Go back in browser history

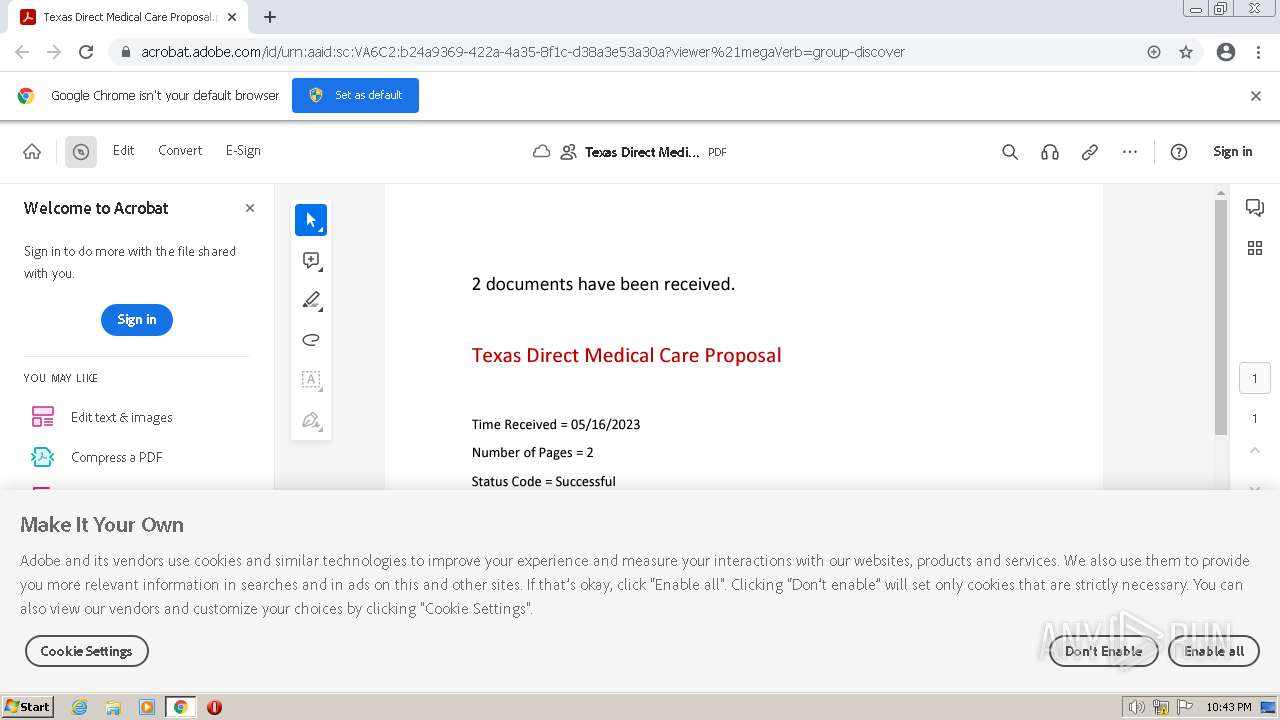22,52
